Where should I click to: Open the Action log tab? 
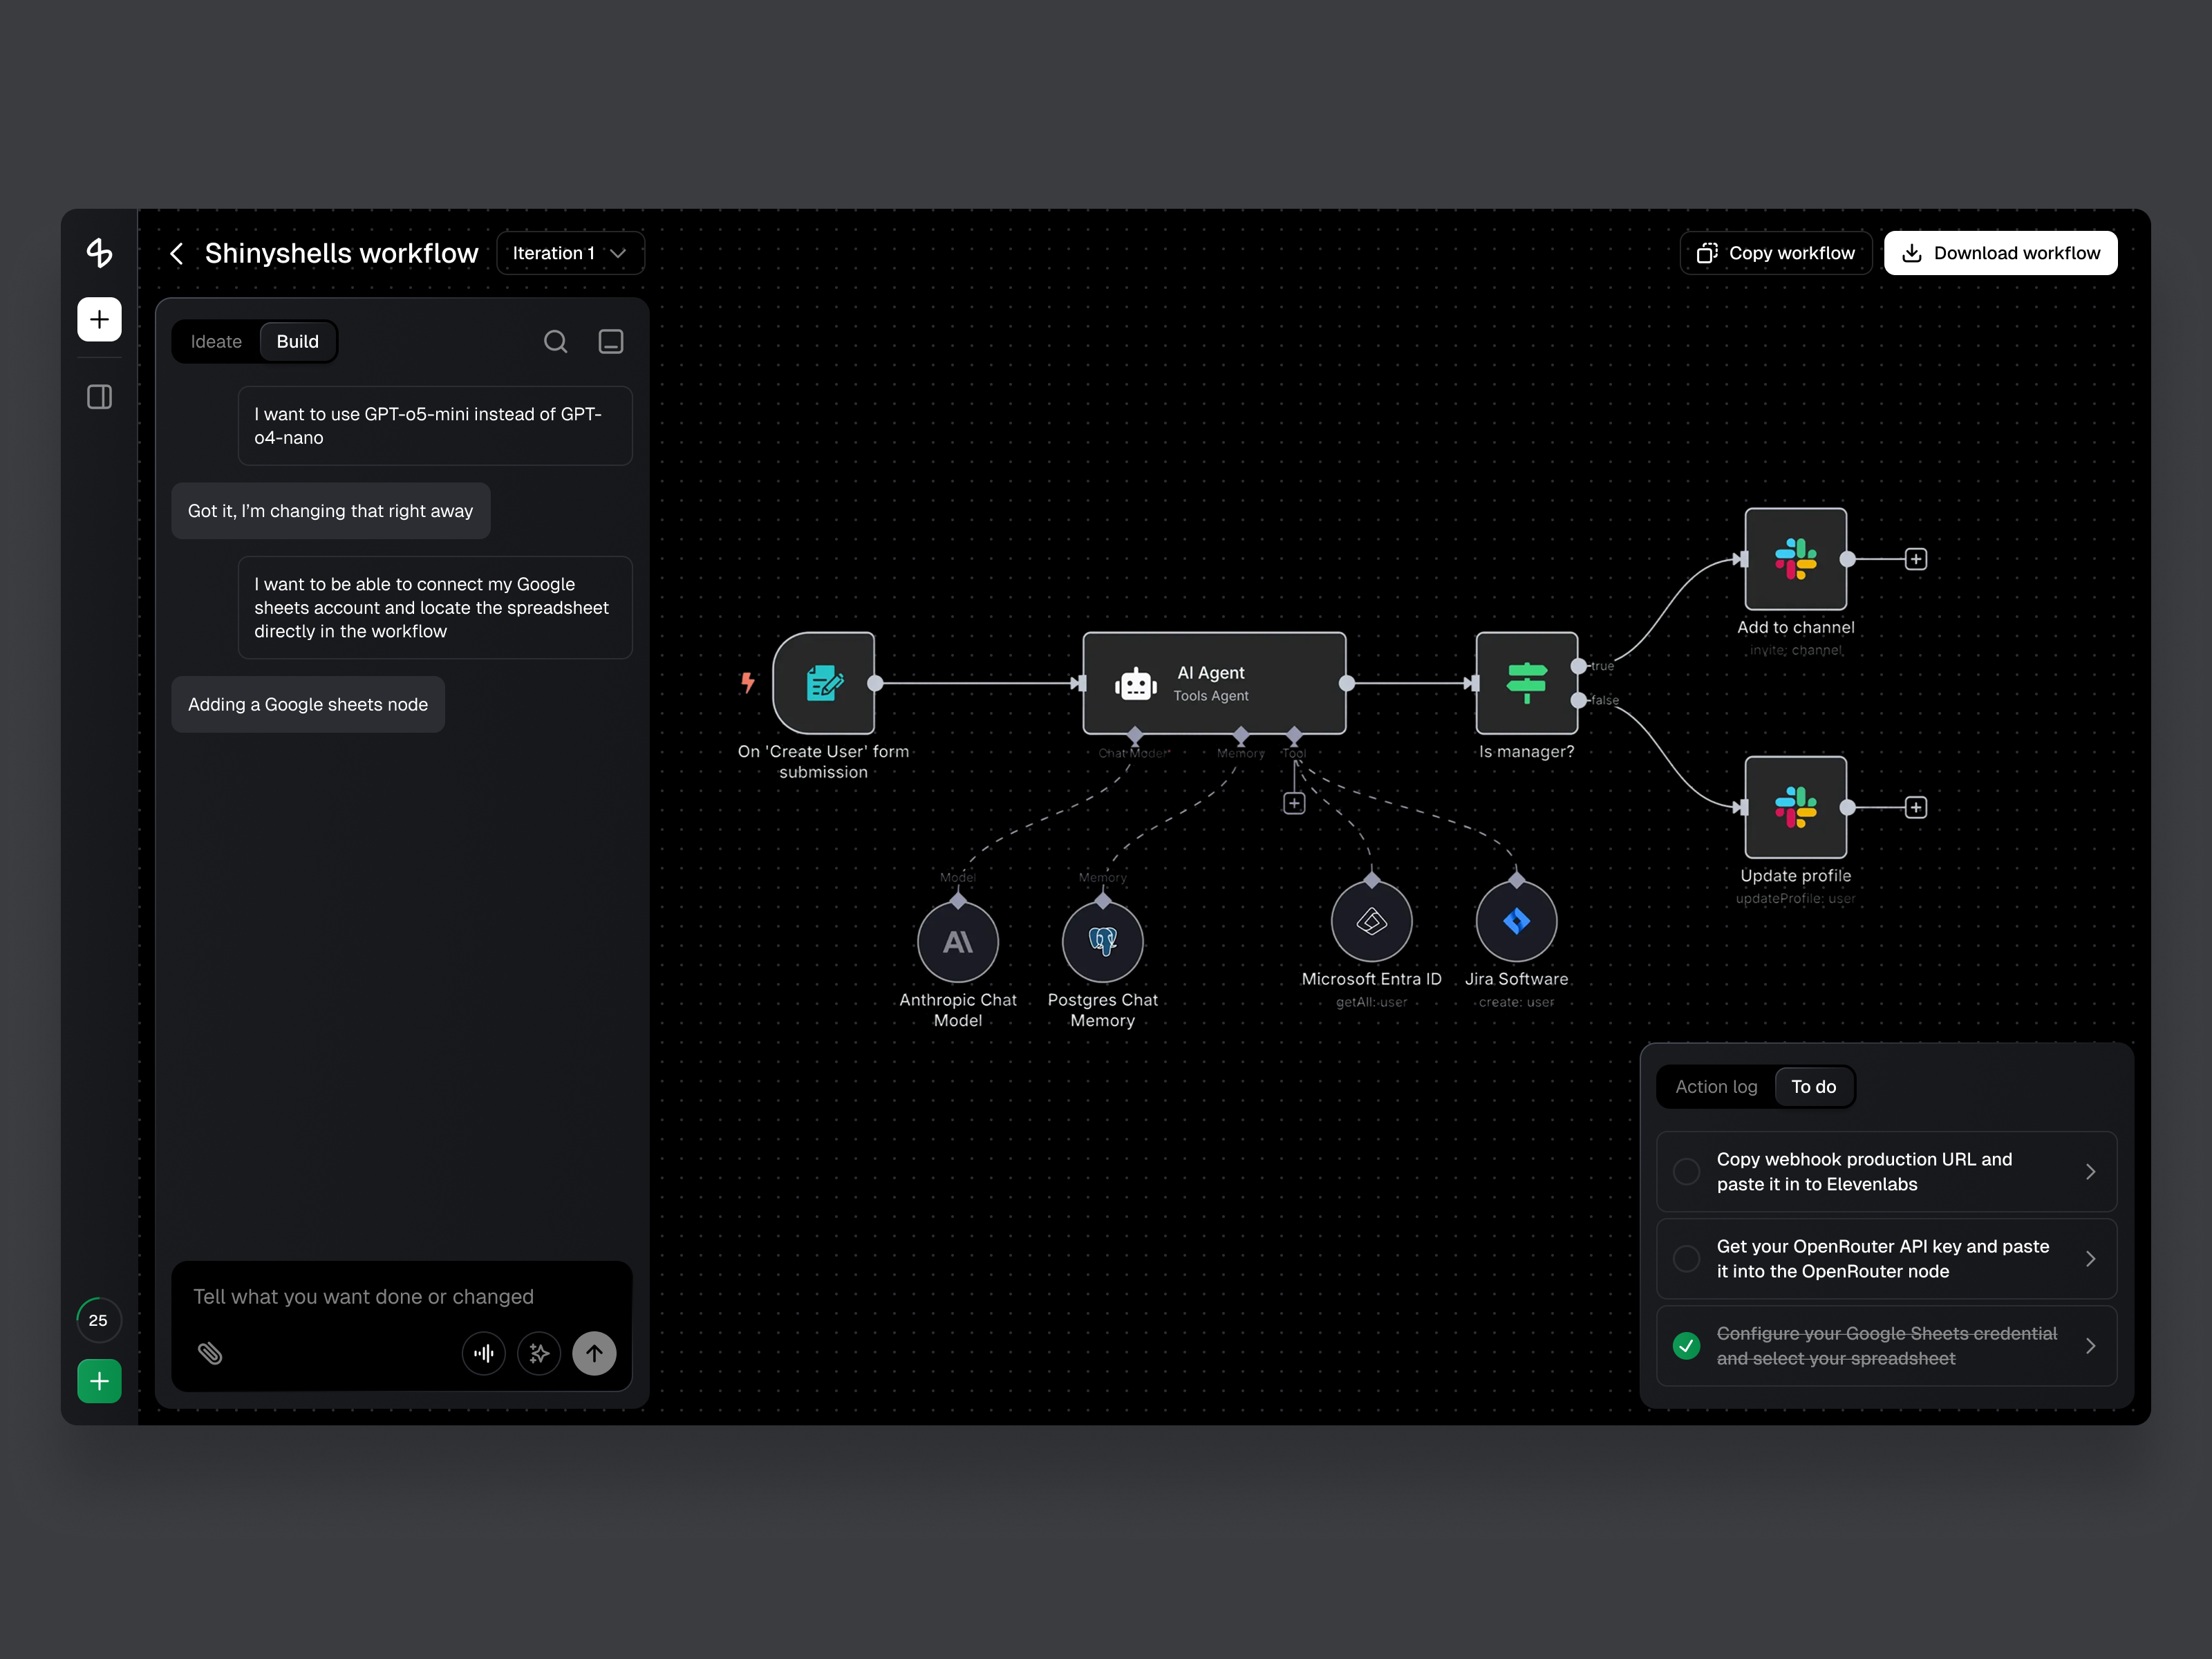click(1716, 1086)
